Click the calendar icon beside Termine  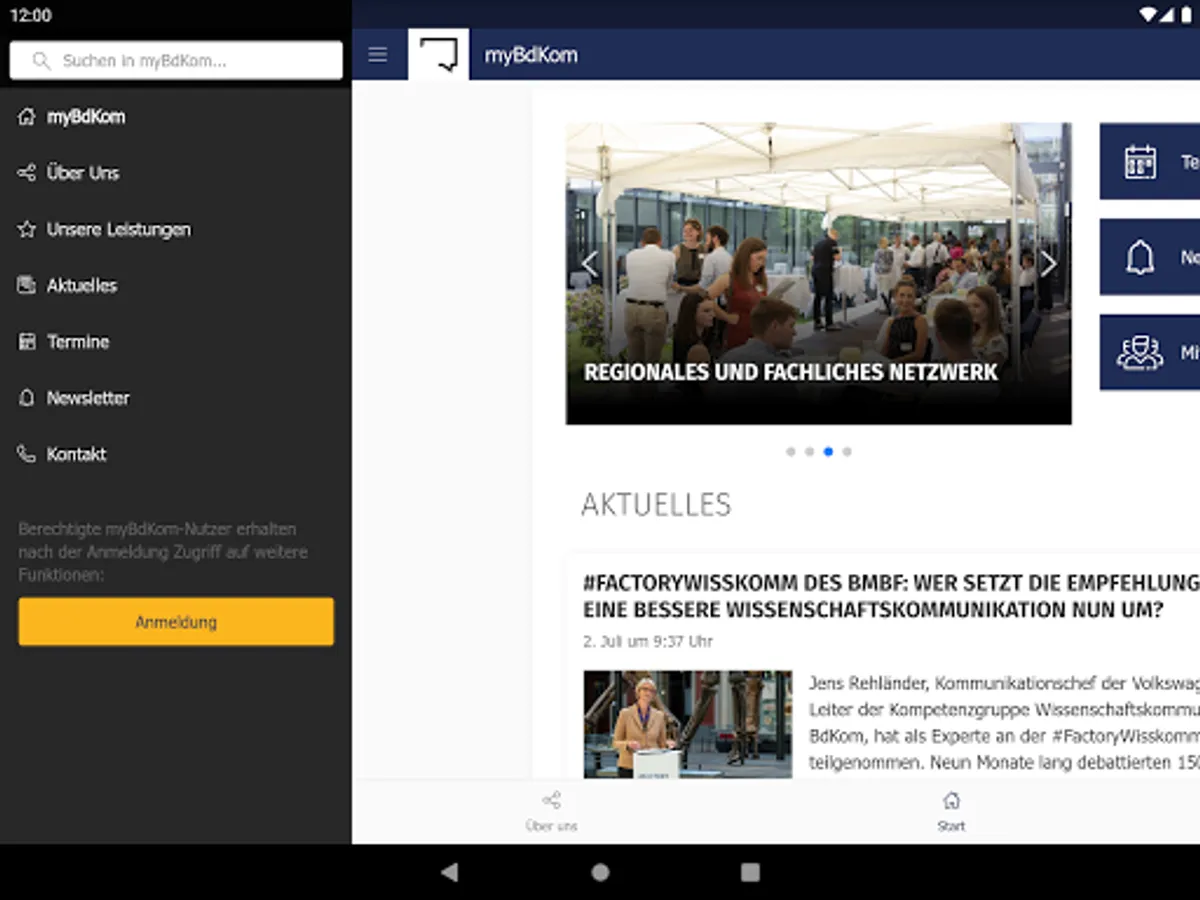coord(27,341)
